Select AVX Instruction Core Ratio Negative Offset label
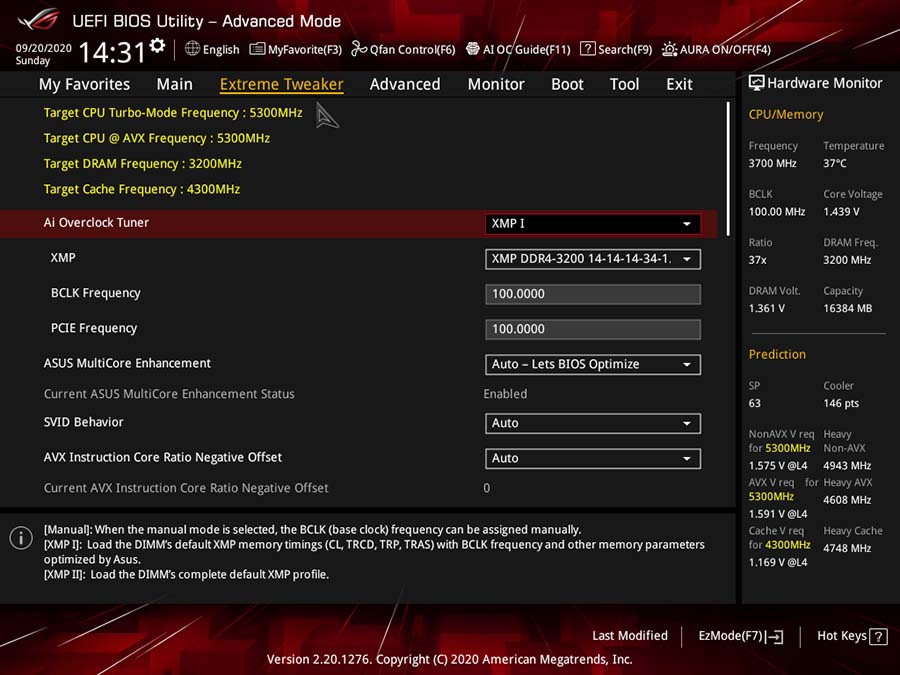Image resolution: width=900 pixels, height=675 pixels. click(162, 457)
